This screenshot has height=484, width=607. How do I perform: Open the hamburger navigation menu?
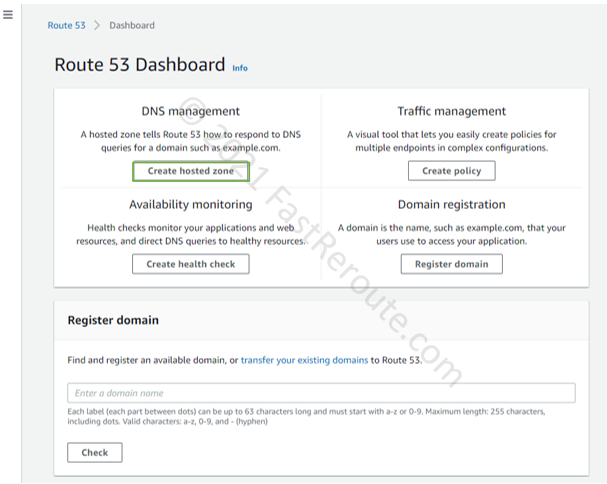pos(8,15)
